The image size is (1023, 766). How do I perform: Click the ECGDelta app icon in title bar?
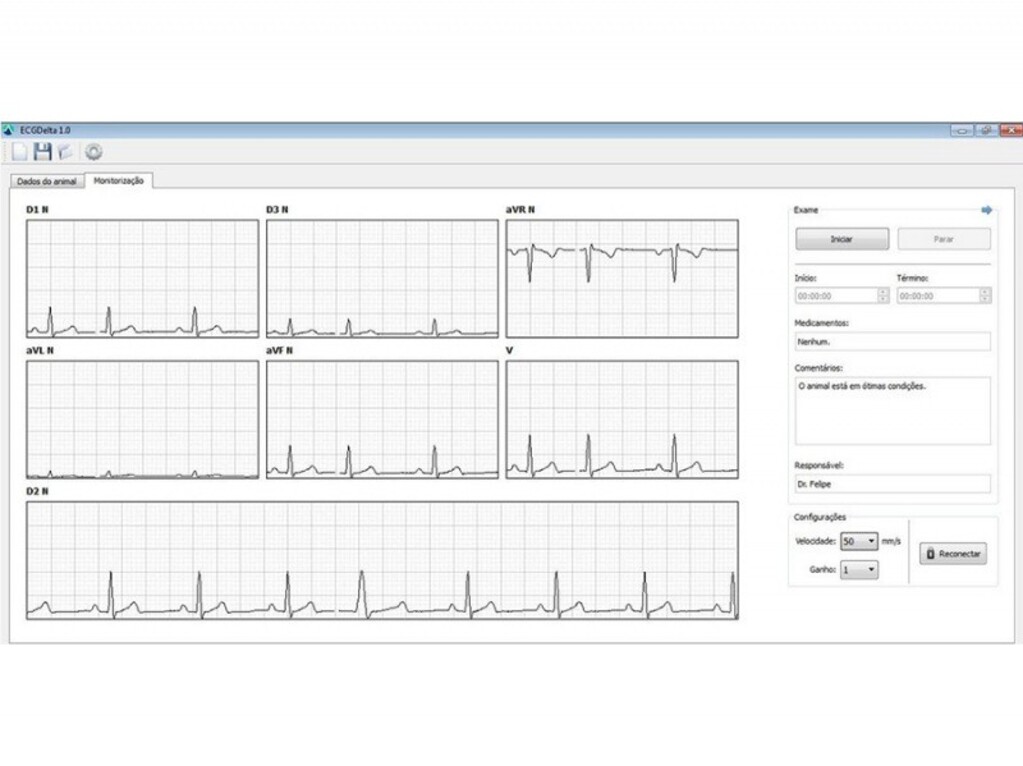pos(10,130)
